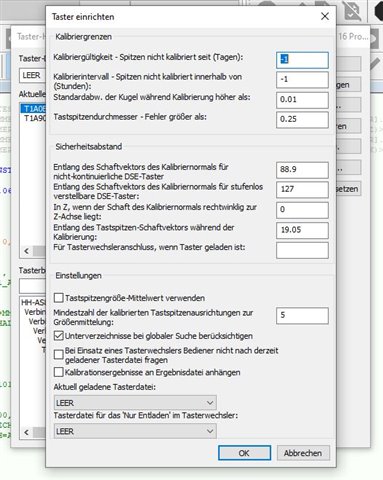383x480 pixels.
Task: Uncheck Unterverzeichnisse bei globaler Suche berücksichtigen
Action: pos(59,336)
